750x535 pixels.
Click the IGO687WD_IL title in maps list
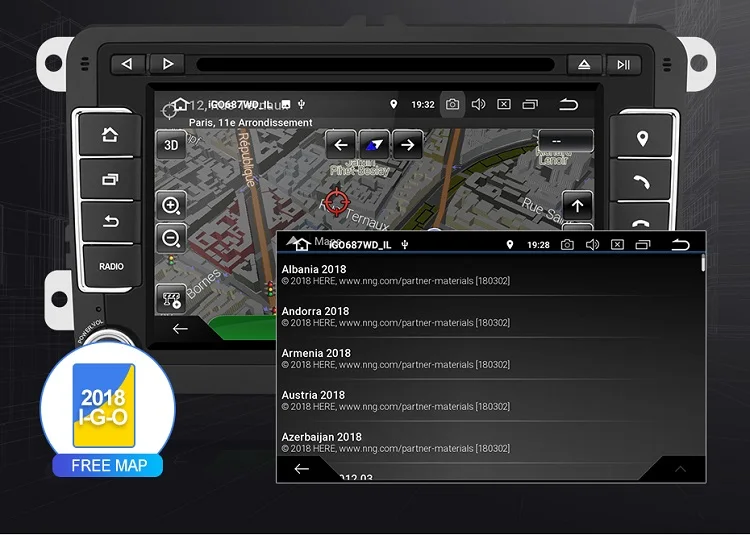[360, 245]
